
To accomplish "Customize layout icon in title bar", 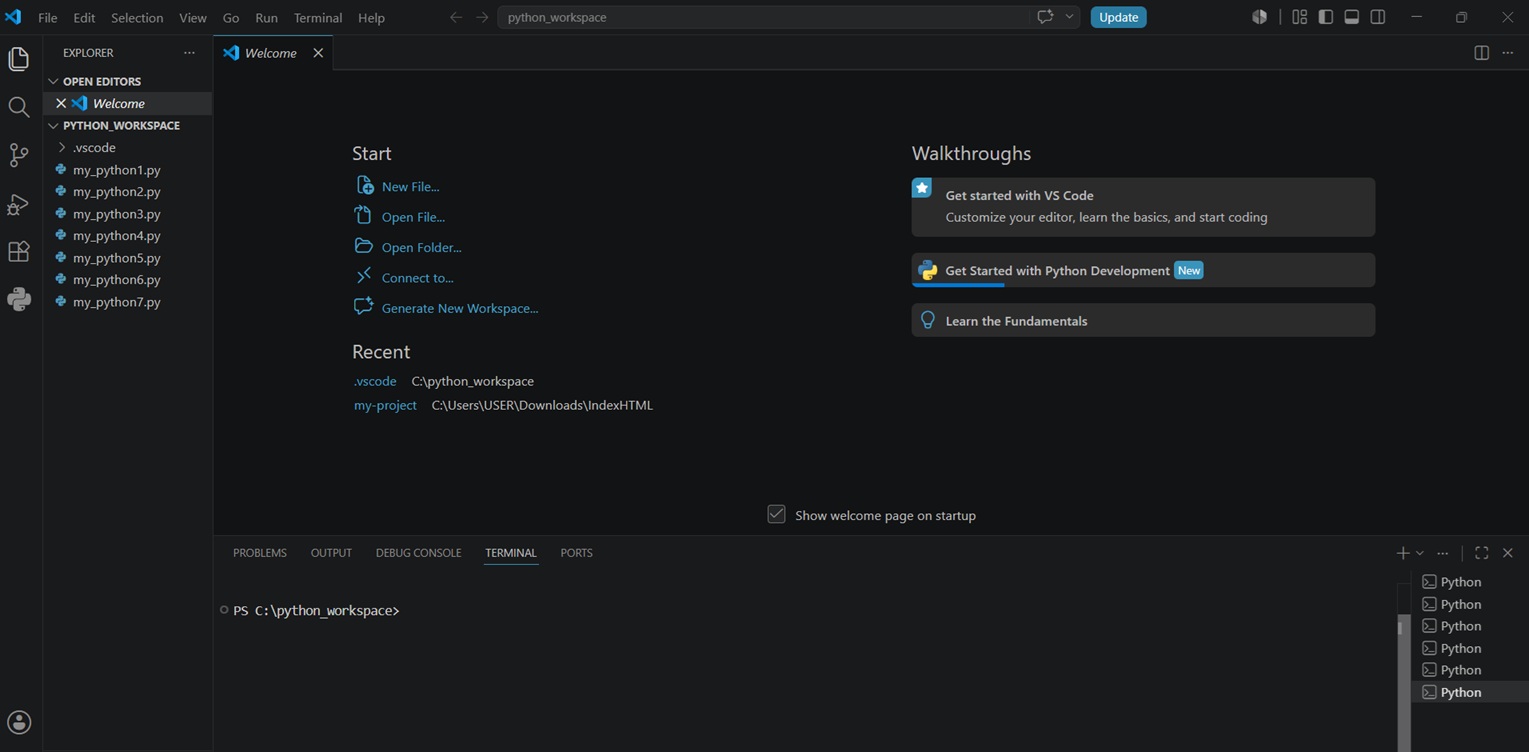I will (1299, 17).
